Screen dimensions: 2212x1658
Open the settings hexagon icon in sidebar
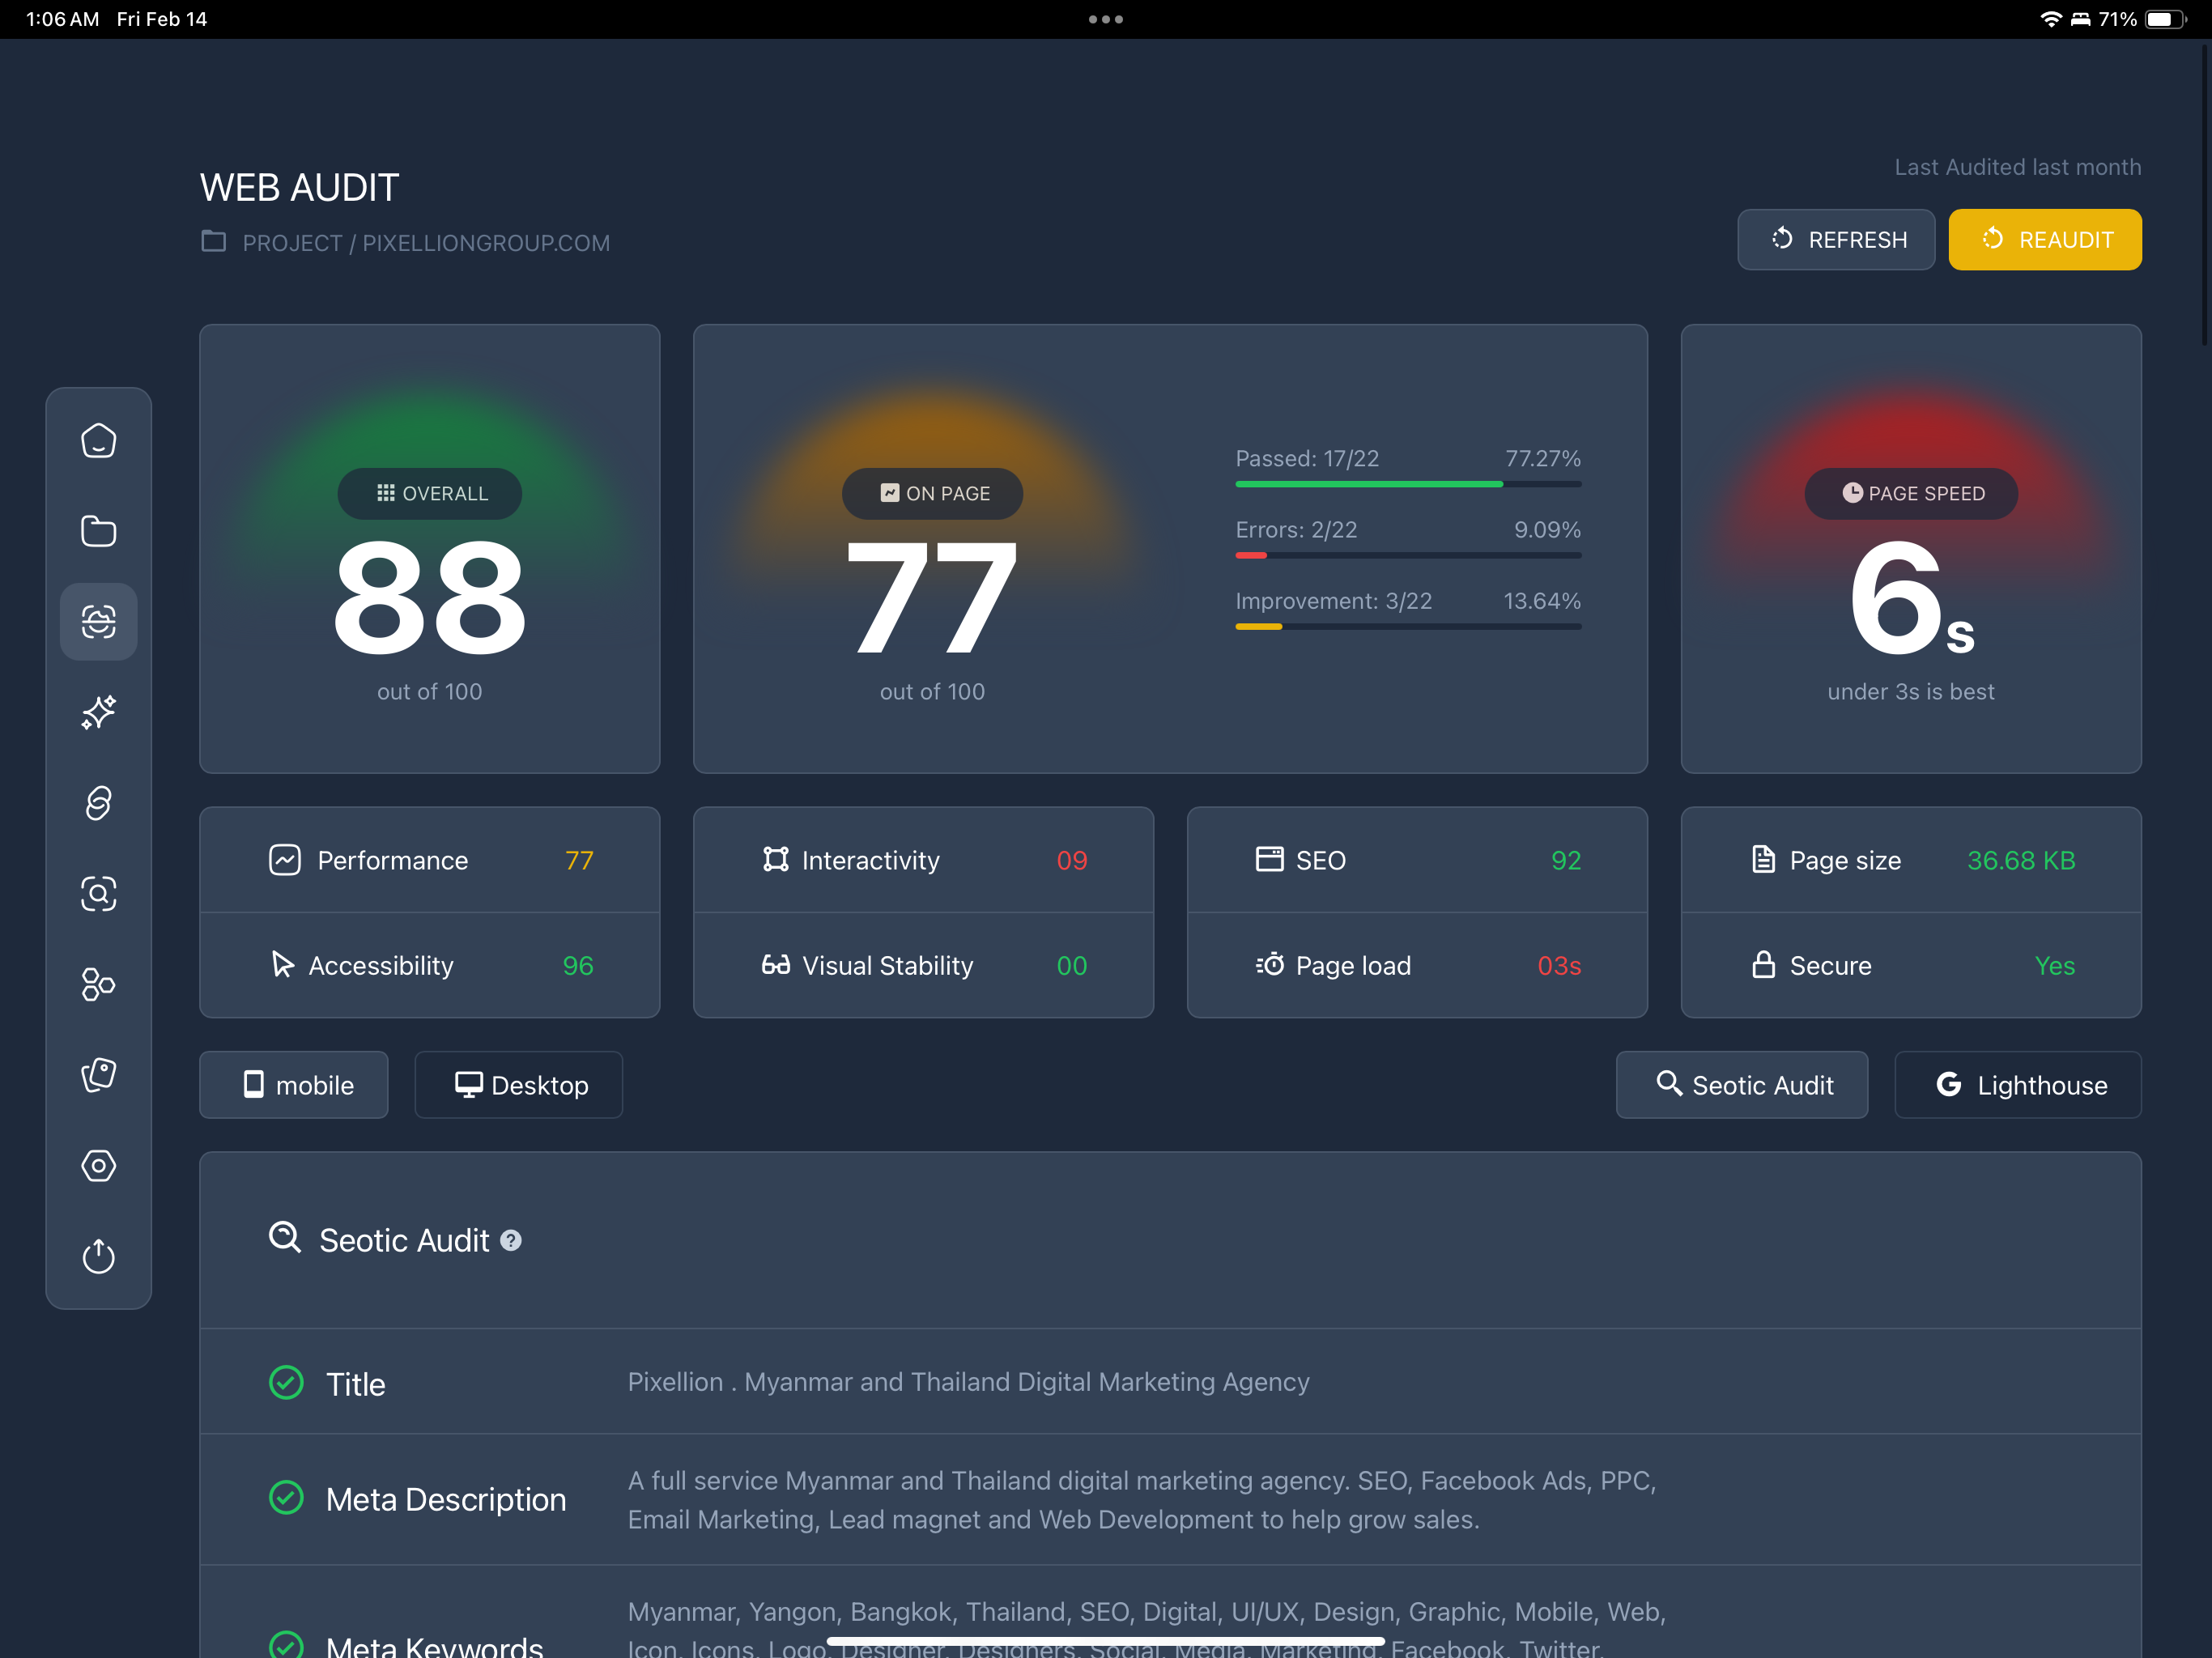point(98,1165)
